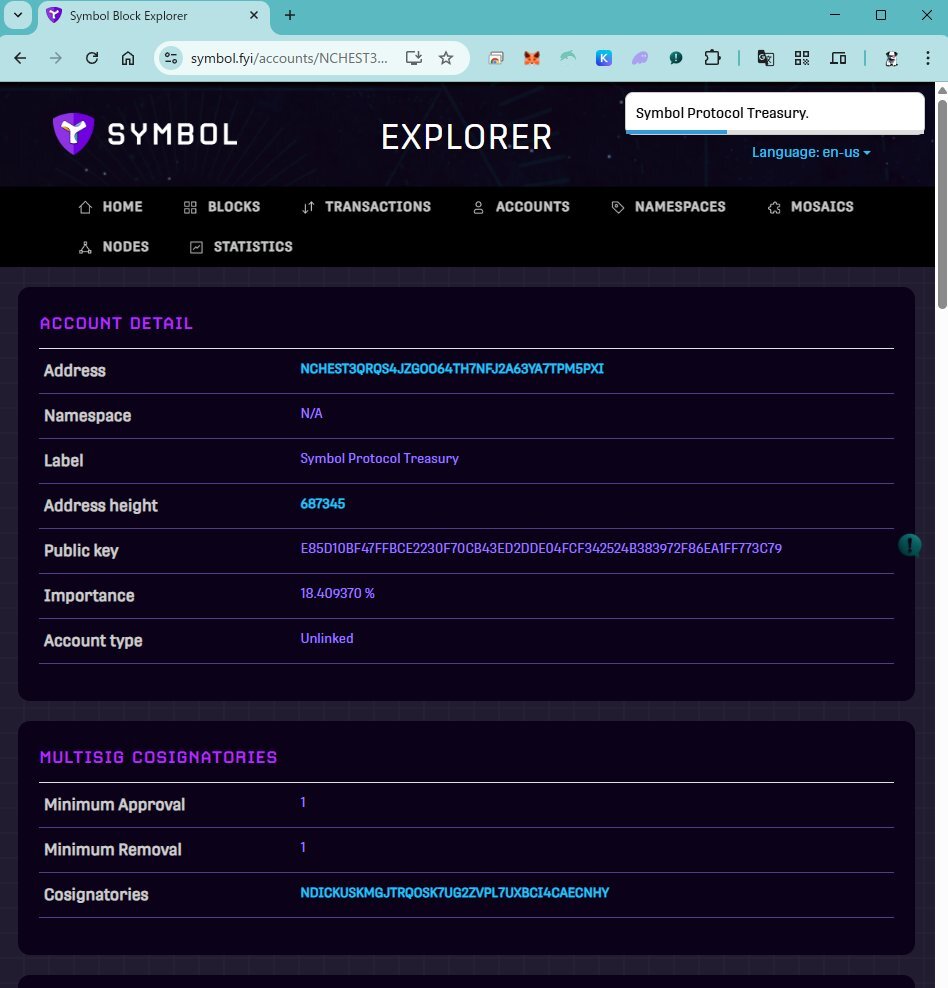This screenshot has width=948, height=988.
Task: Open the QR code generator icon
Action: 802,58
